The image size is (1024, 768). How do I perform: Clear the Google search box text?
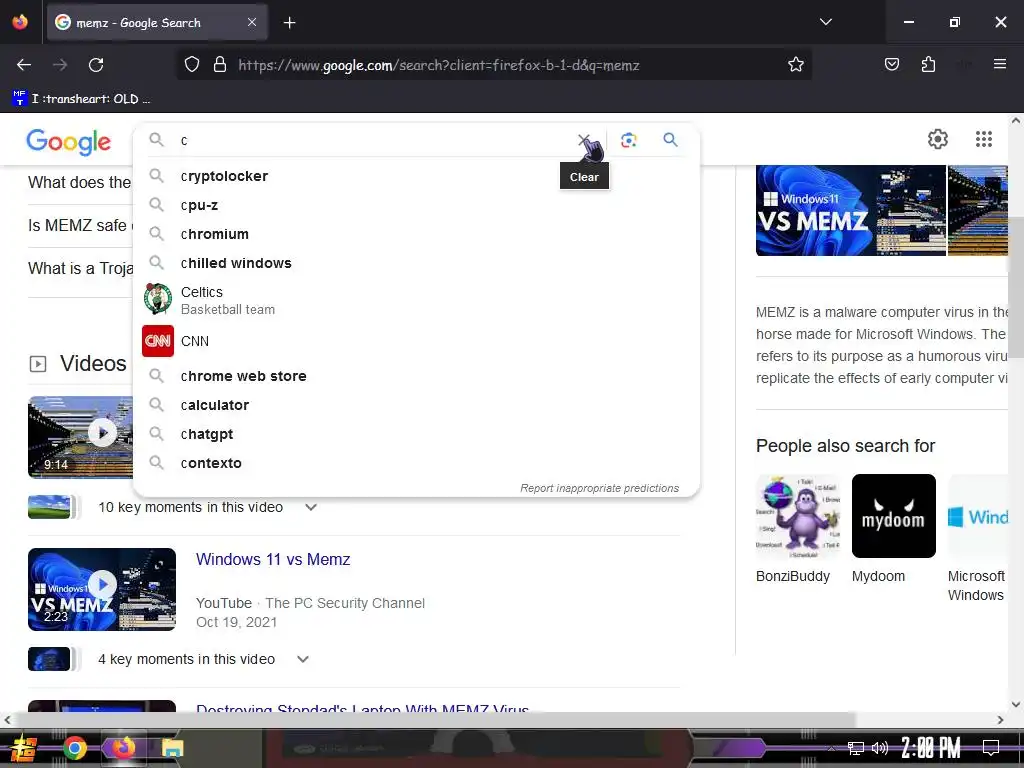584,140
